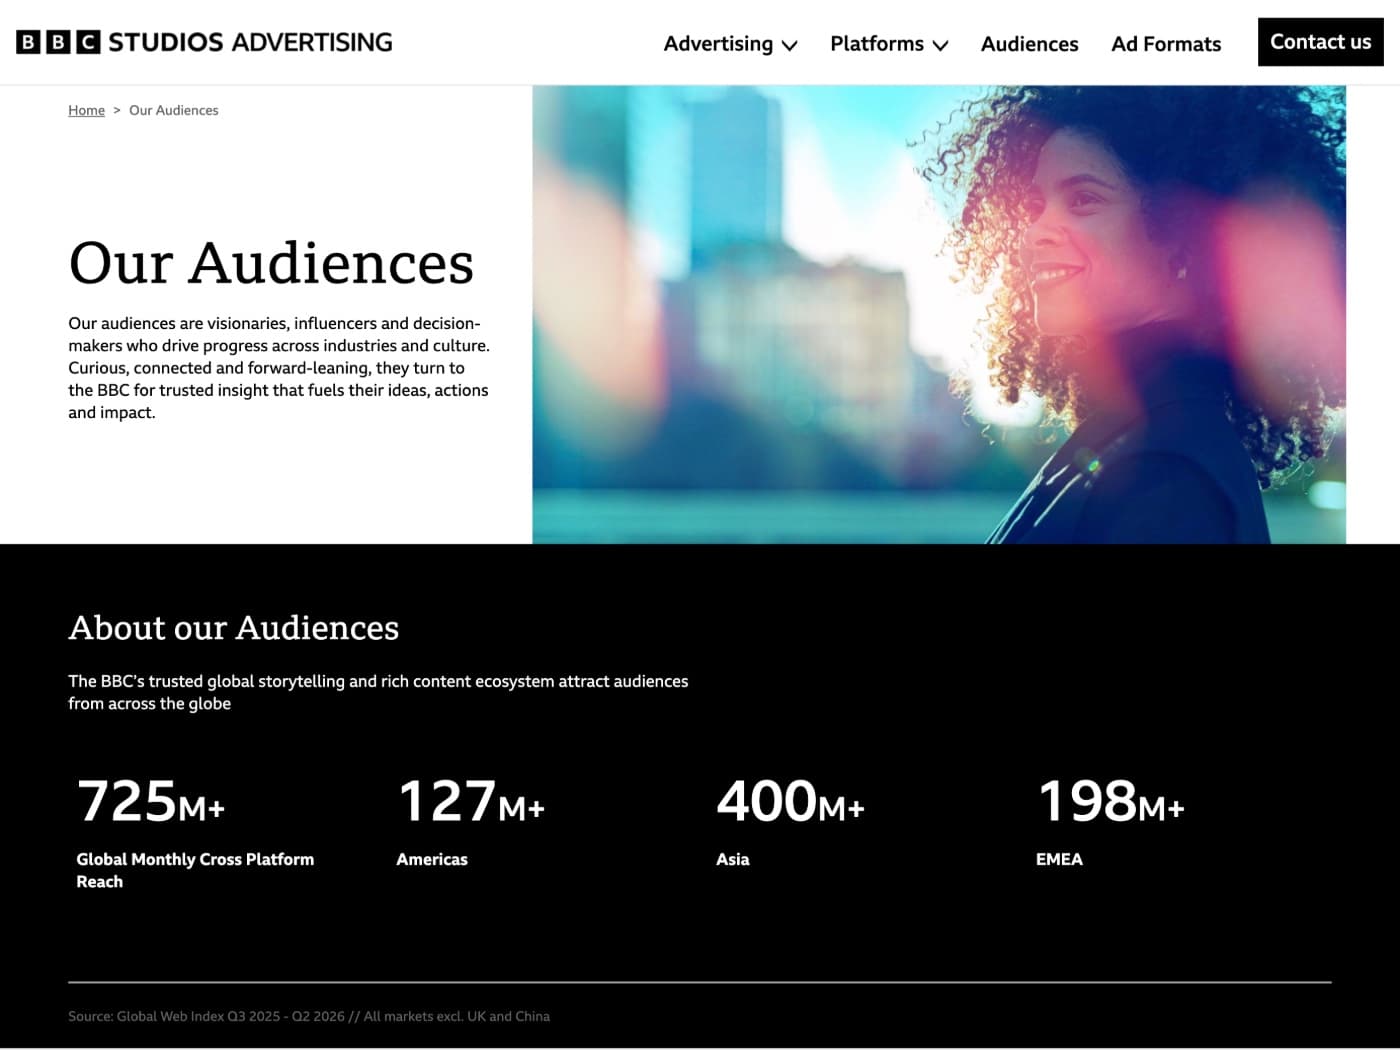Screen dimensions: 1400x1050
Task: Click the Global Monthly Cross Platform Reach label
Action: [195, 870]
